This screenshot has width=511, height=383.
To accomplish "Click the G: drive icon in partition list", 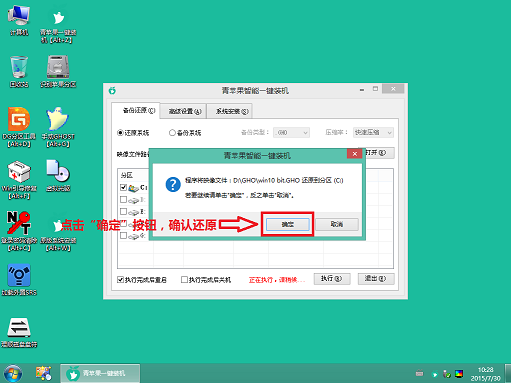I will coord(133,237).
